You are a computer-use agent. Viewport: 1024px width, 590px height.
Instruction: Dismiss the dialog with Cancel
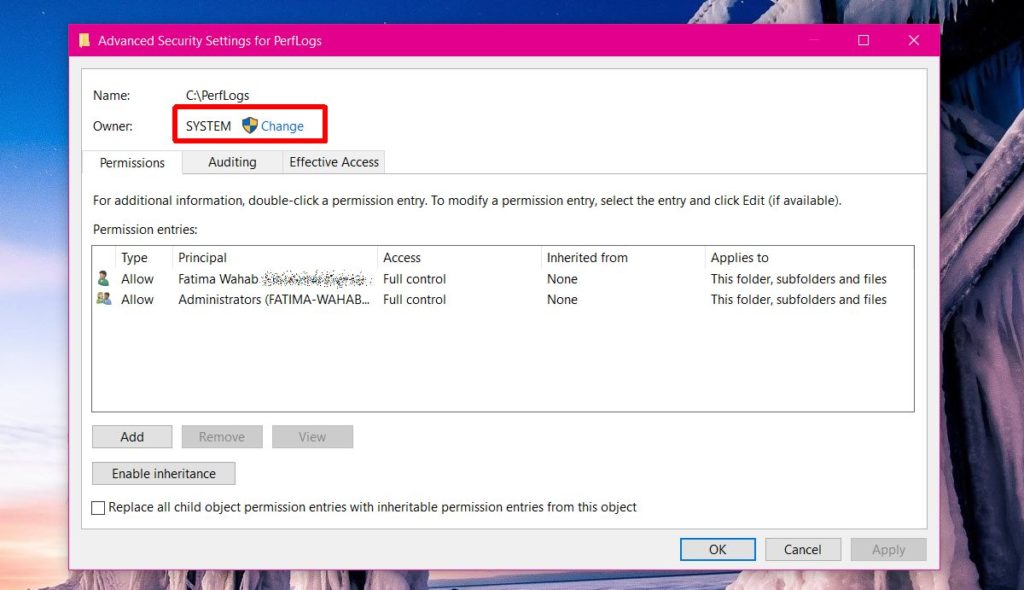[802, 549]
